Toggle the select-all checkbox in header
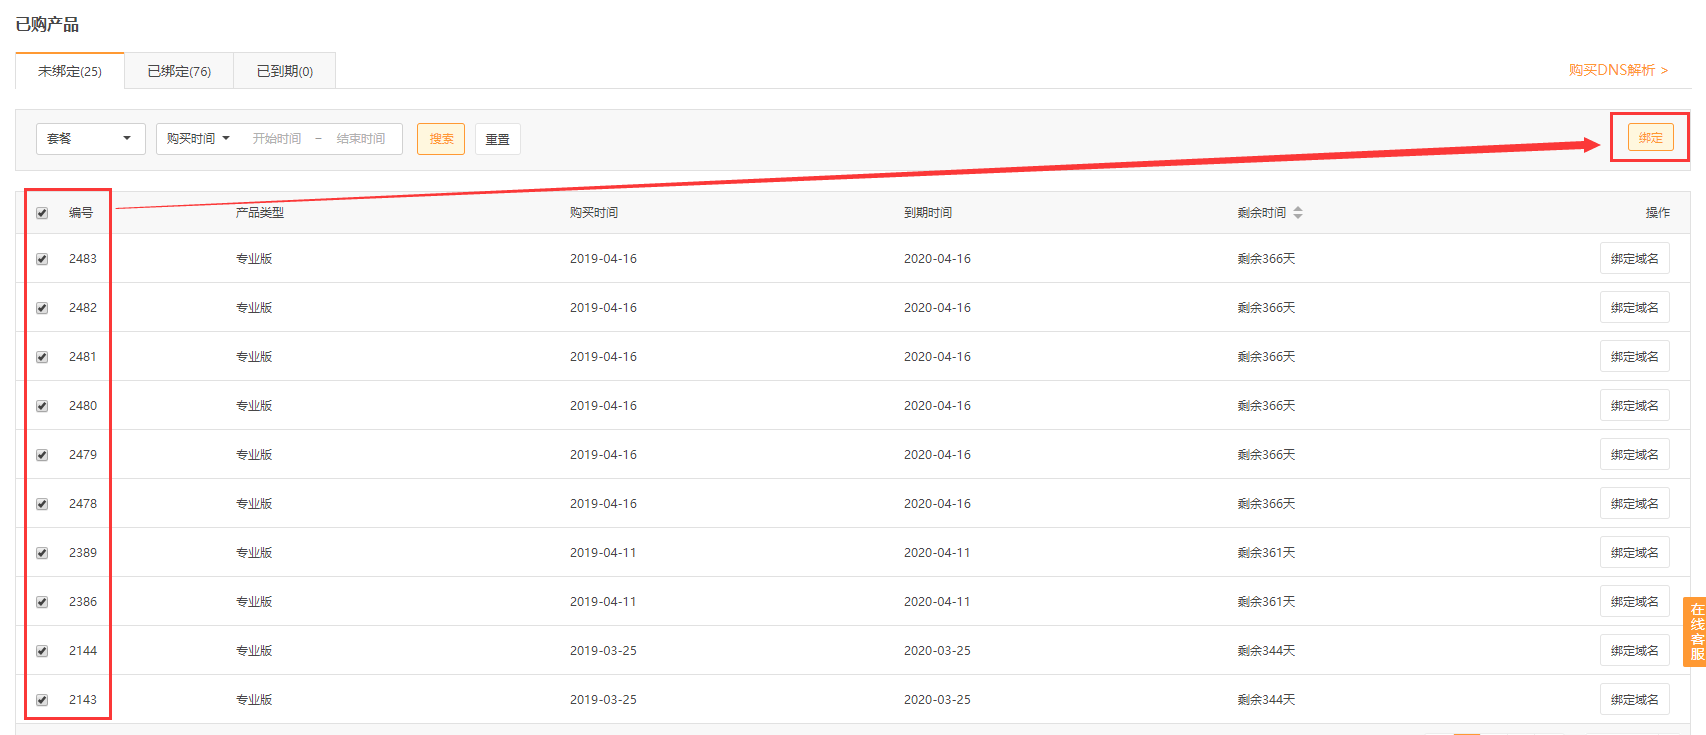This screenshot has width=1706, height=735. pyautogui.click(x=42, y=213)
